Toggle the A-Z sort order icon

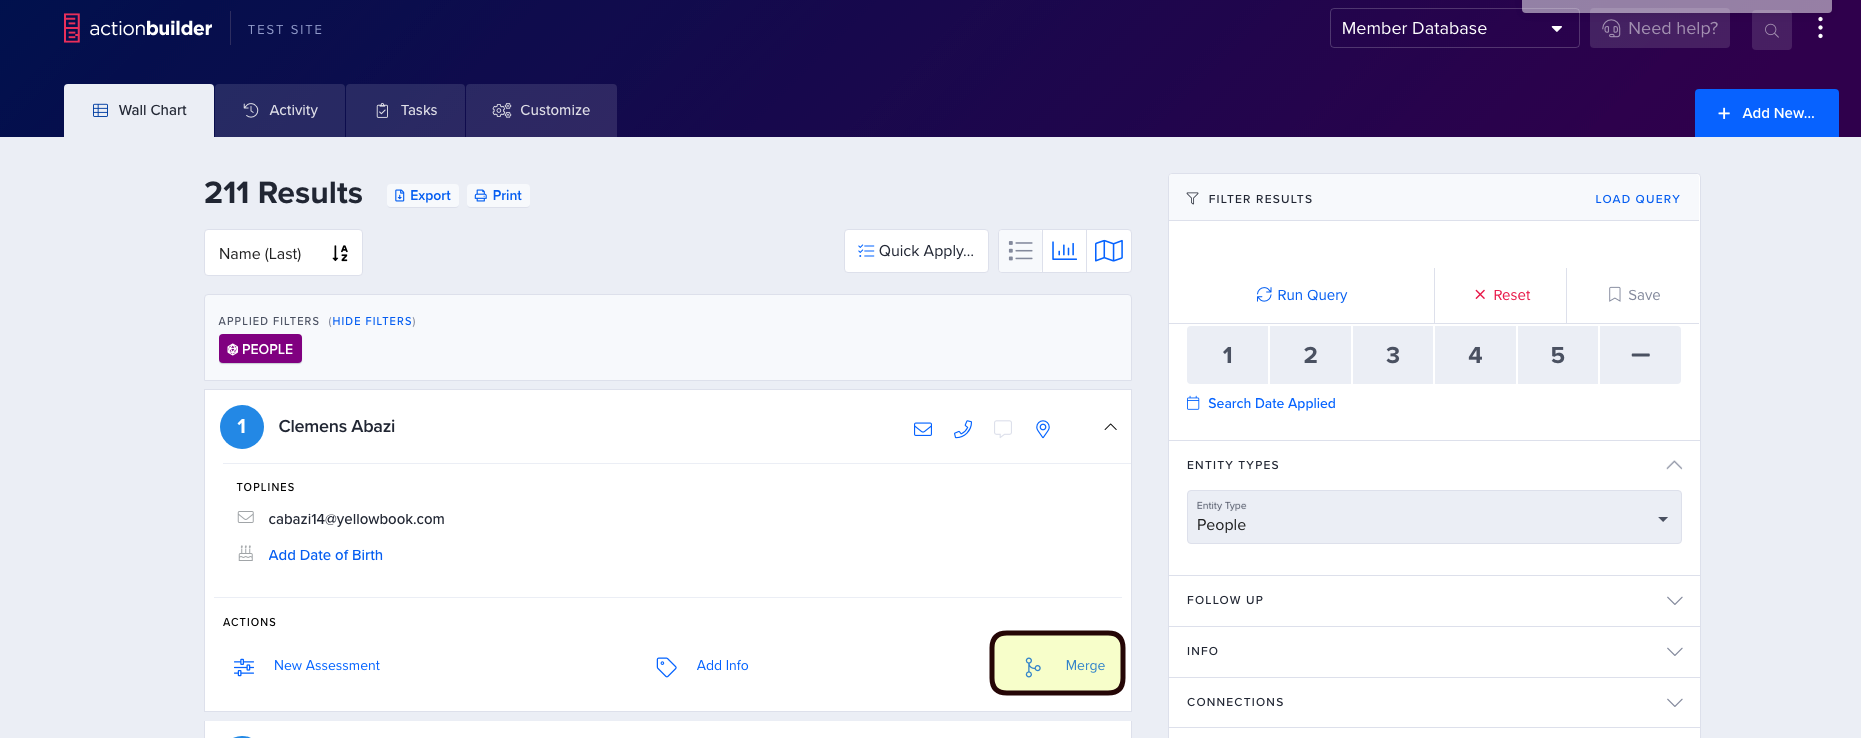(x=340, y=253)
